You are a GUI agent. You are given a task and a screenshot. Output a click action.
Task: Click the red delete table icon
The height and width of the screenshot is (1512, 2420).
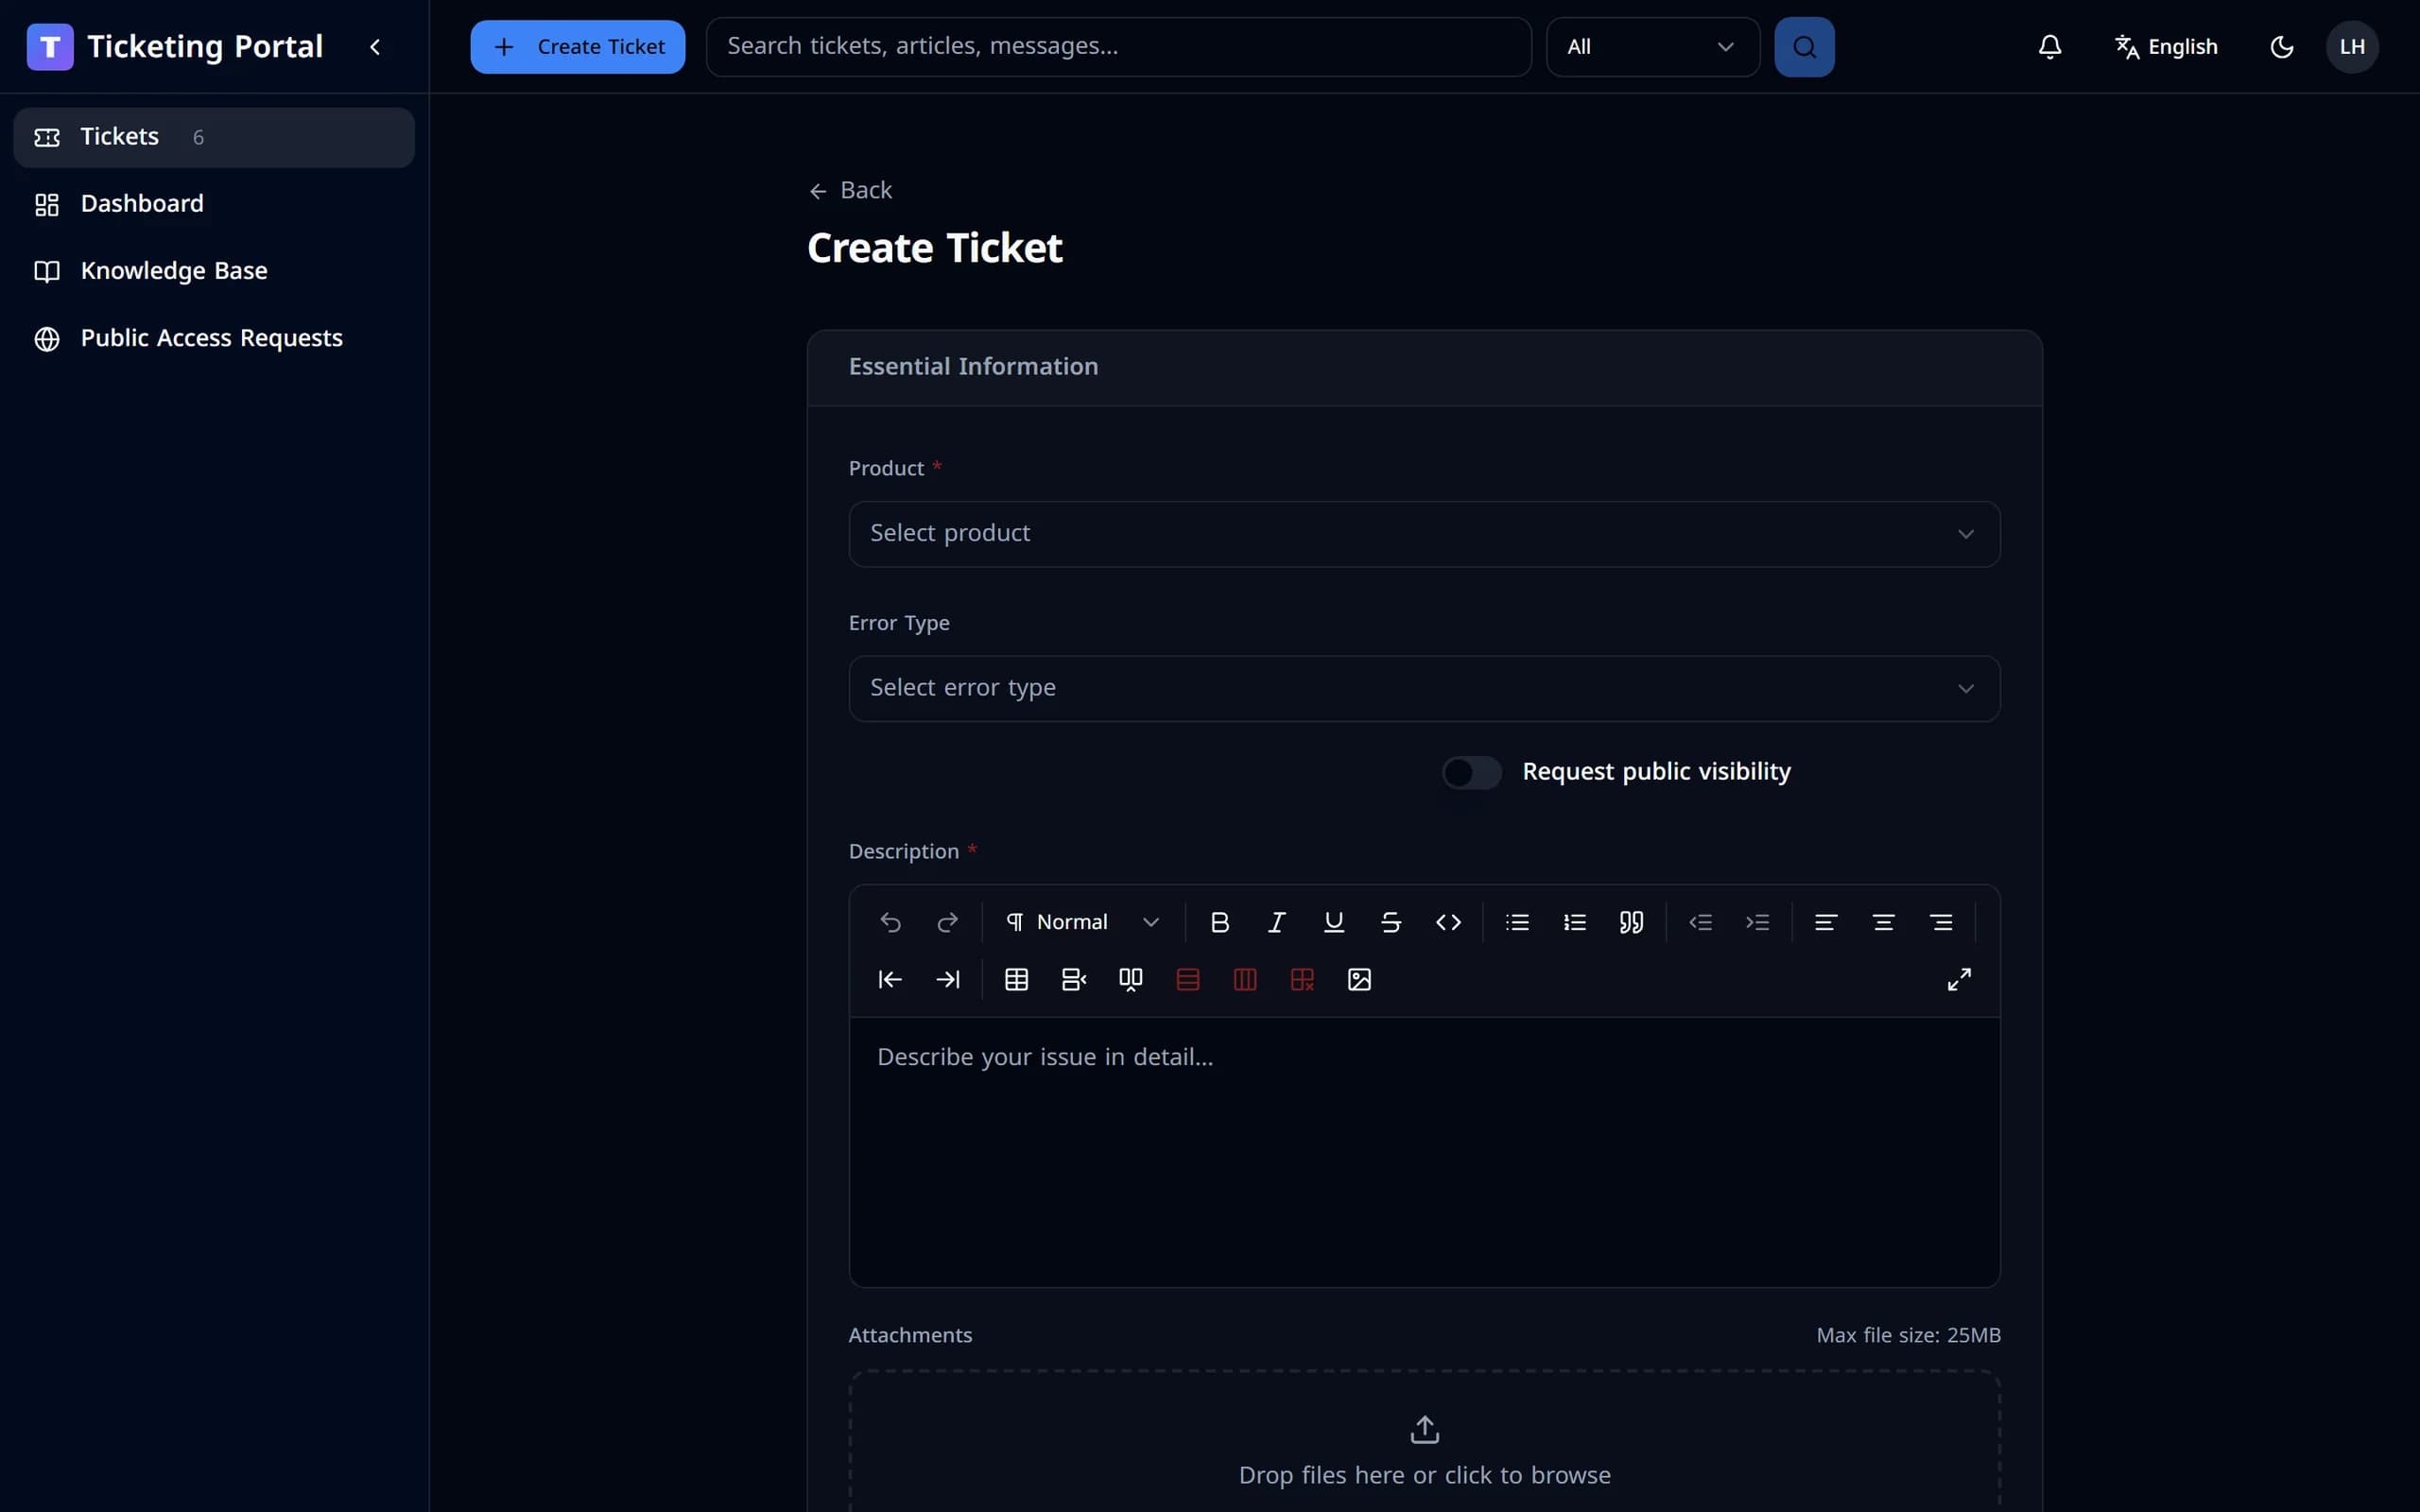pos(1302,979)
